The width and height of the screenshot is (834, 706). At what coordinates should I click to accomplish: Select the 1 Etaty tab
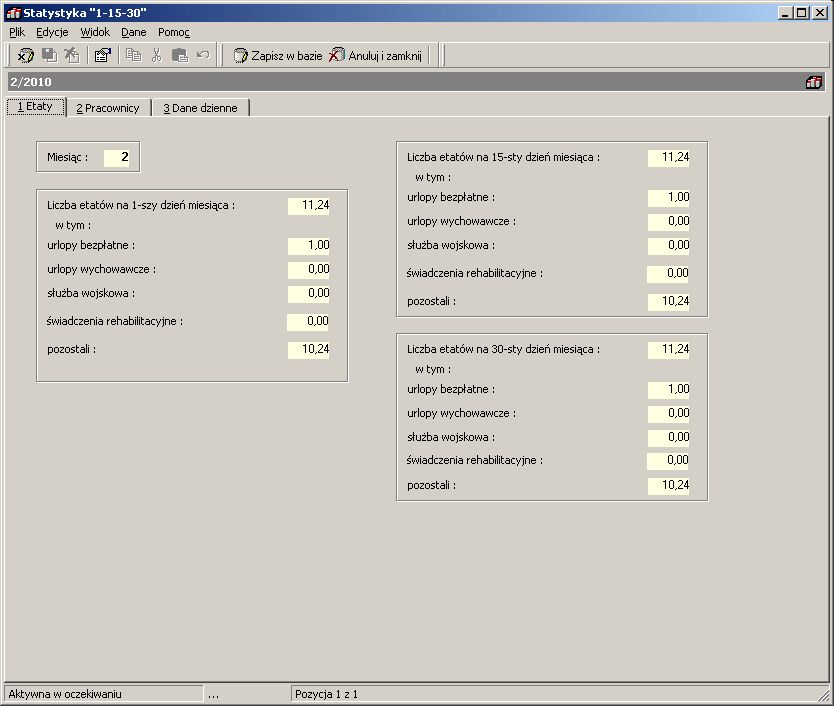pyautogui.click(x=36, y=107)
